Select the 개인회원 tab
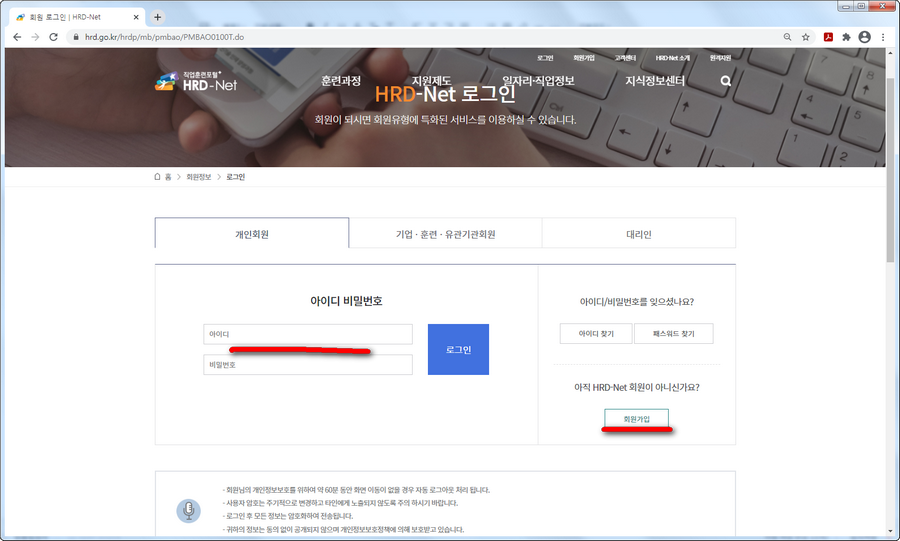 (x=252, y=233)
